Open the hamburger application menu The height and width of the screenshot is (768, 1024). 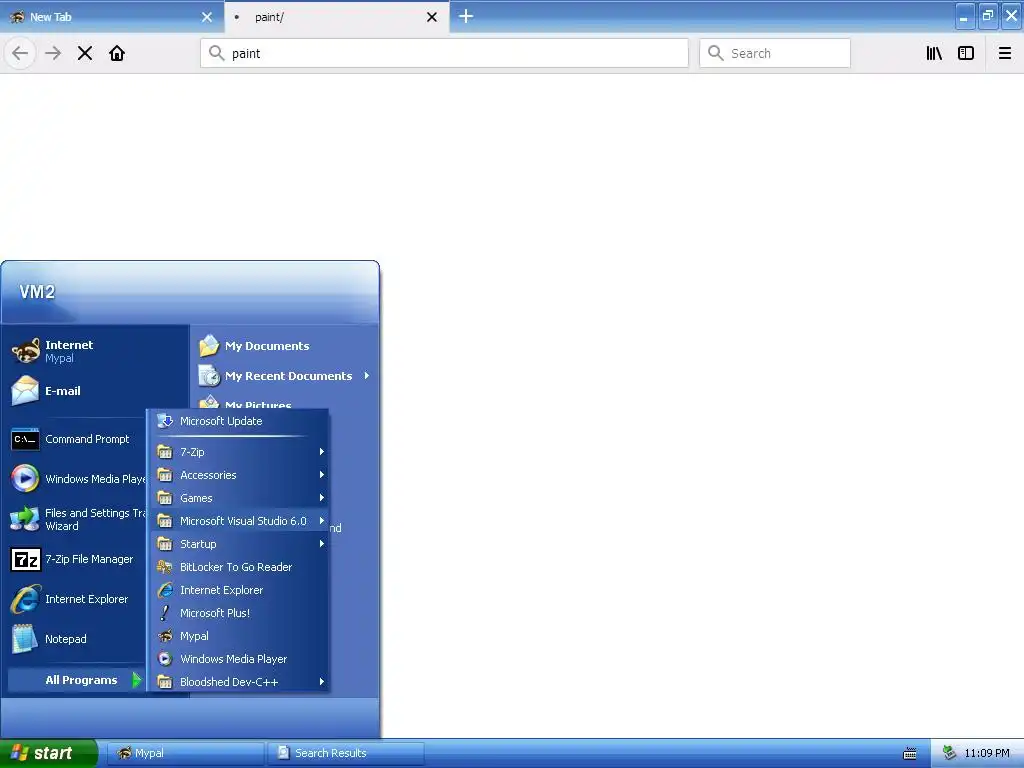point(1005,53)
